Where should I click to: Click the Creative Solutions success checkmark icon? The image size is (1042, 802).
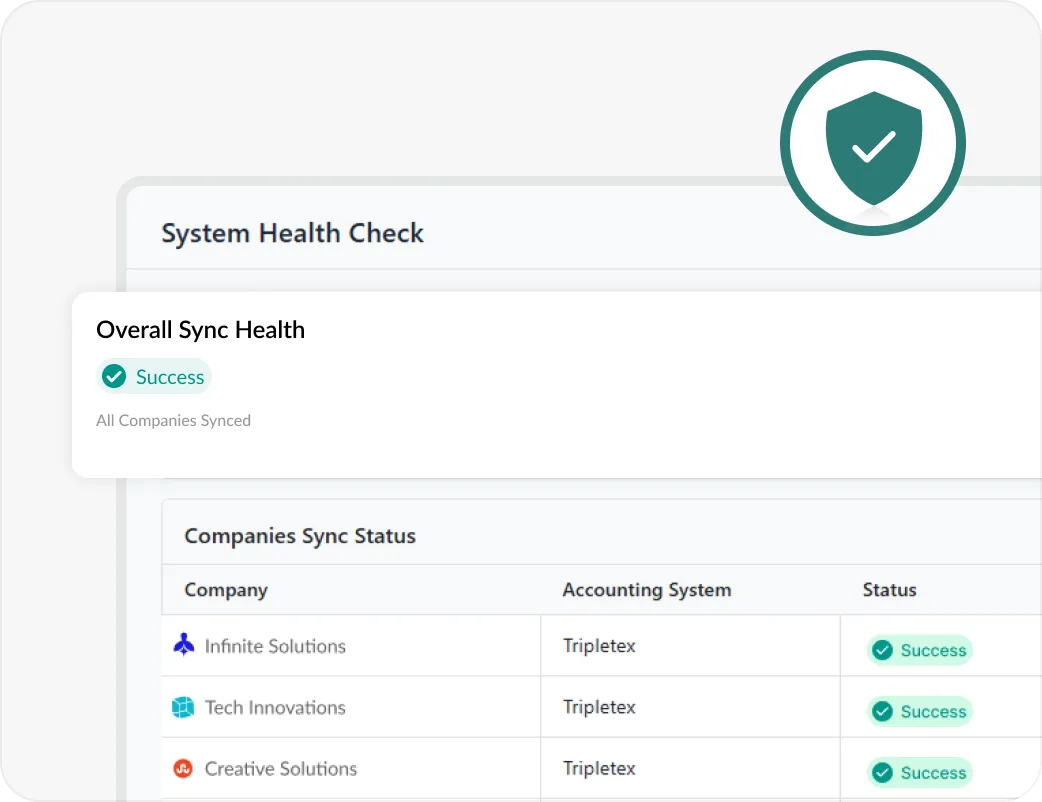(883, 773)
